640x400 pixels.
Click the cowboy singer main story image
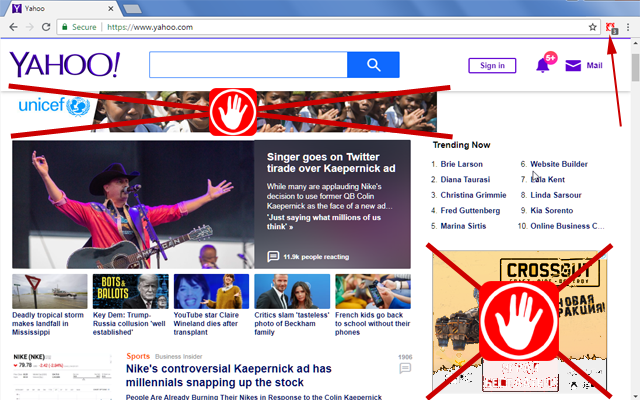pos(133,204)
